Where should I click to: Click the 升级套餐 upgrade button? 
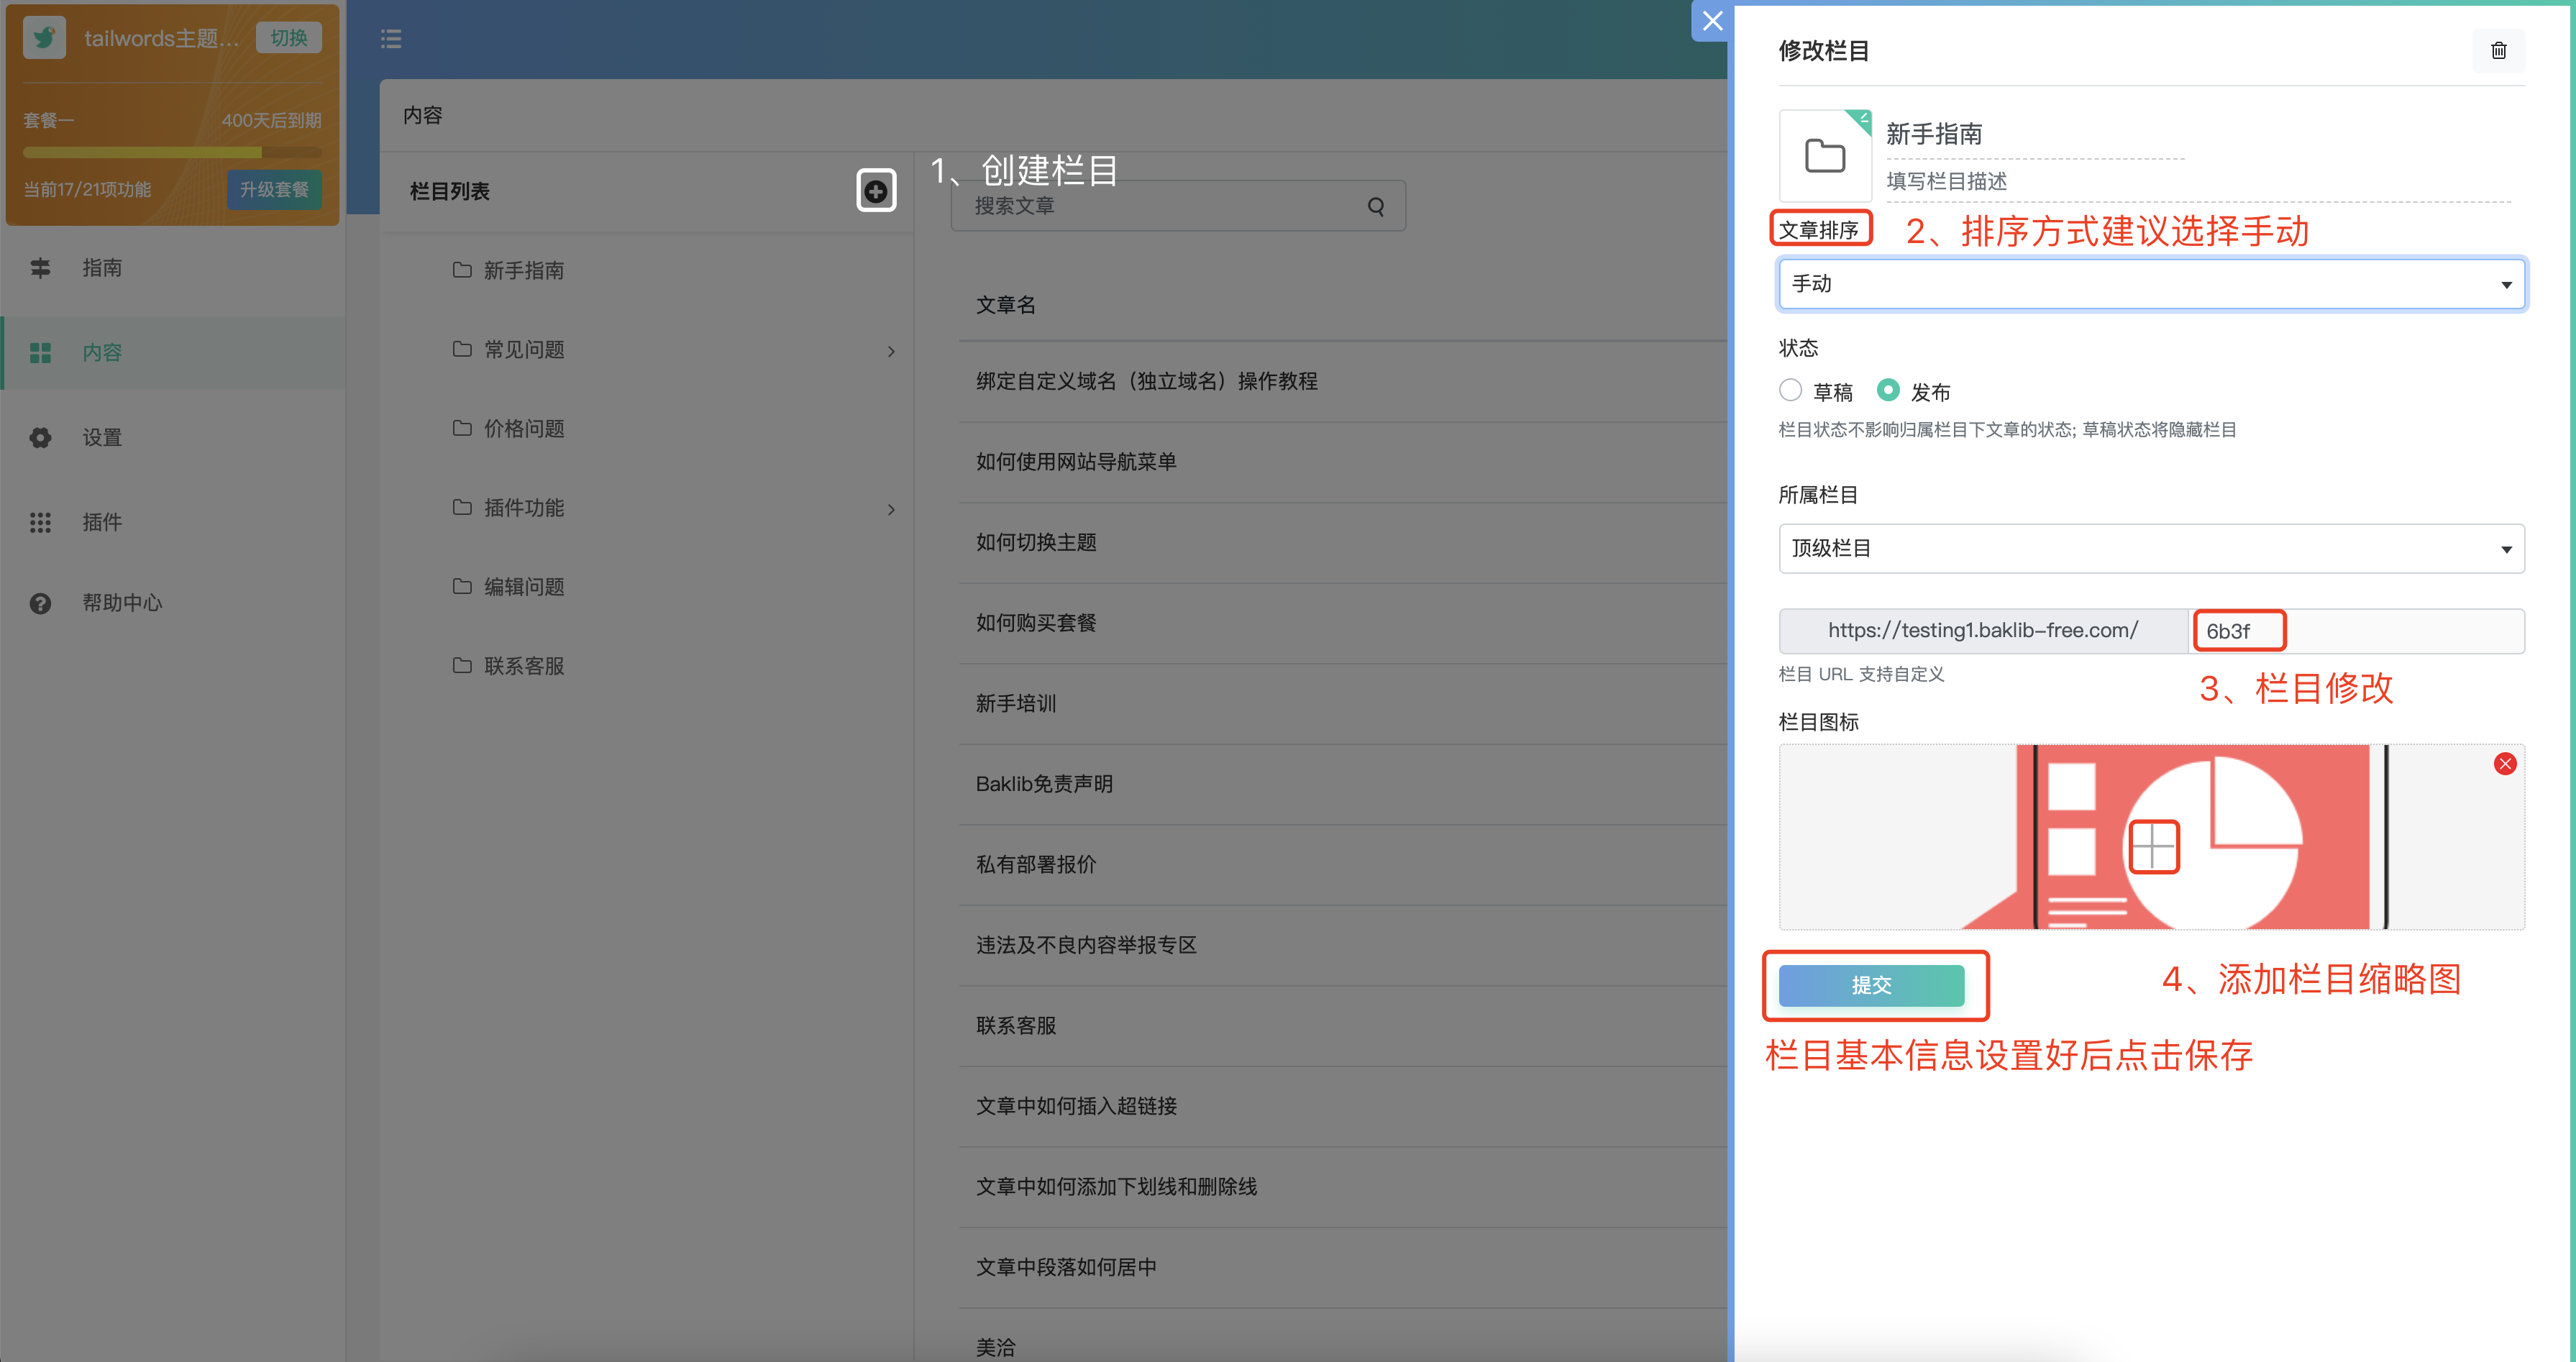274,190
